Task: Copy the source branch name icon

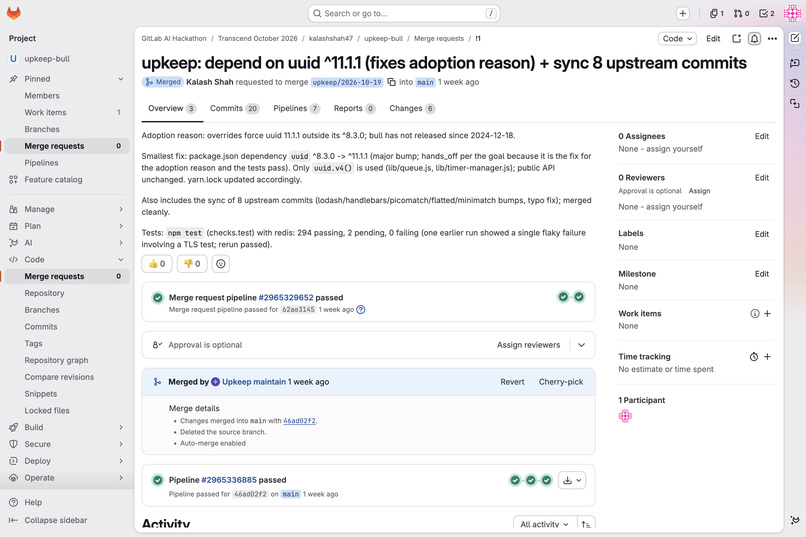Action: 391,82
